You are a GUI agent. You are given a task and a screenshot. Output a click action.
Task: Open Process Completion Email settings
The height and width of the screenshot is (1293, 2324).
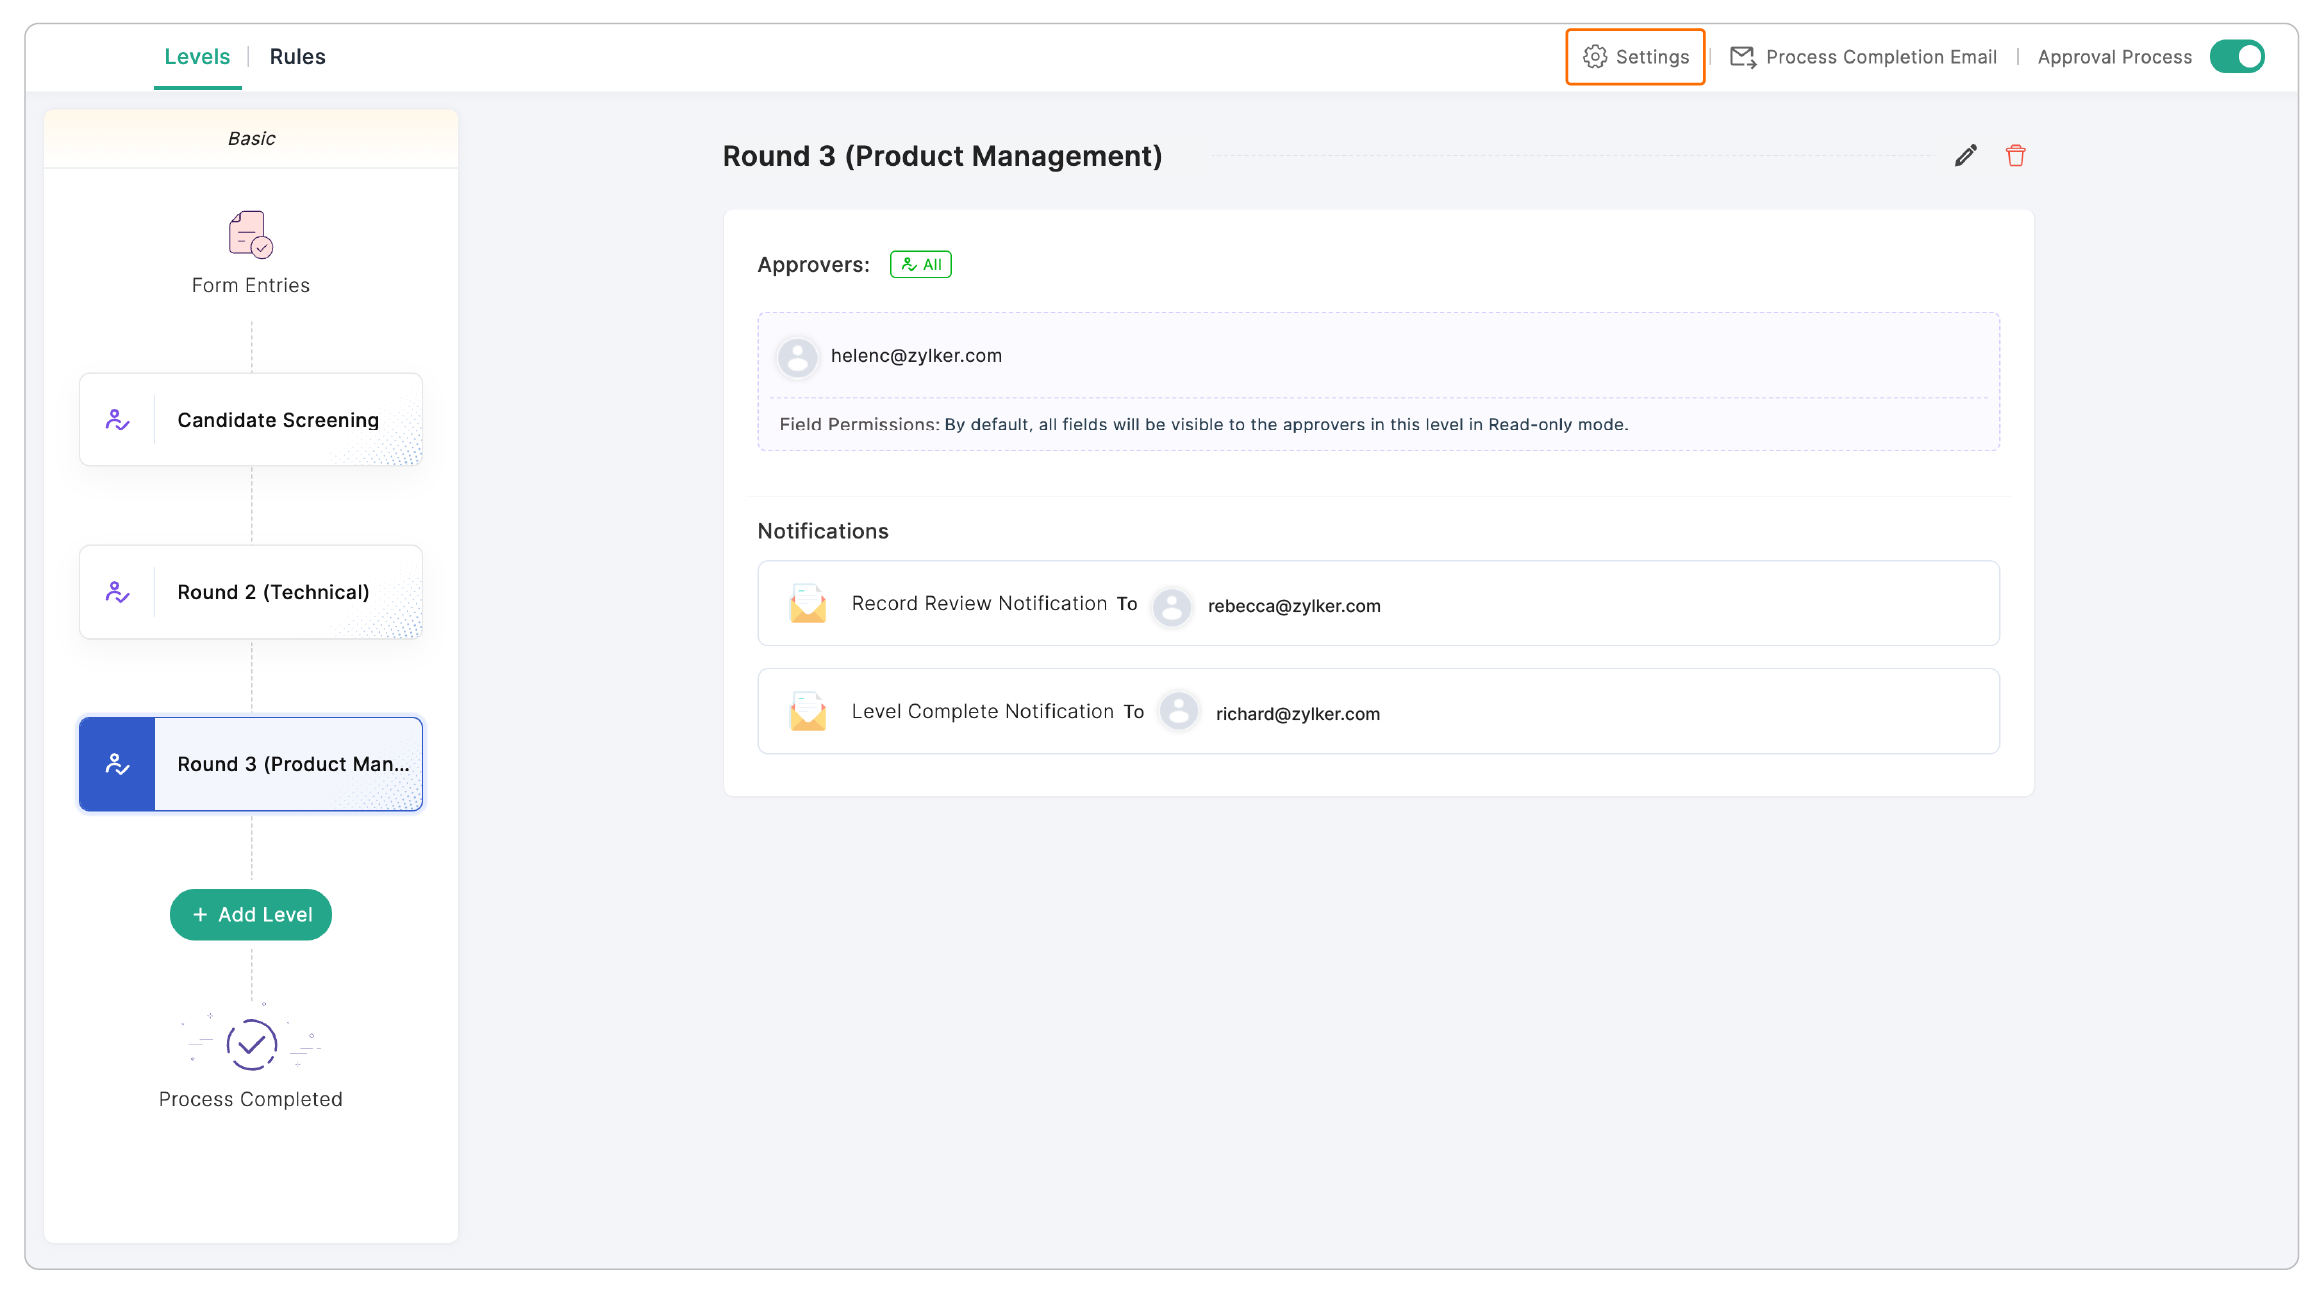click(1880, 57)
